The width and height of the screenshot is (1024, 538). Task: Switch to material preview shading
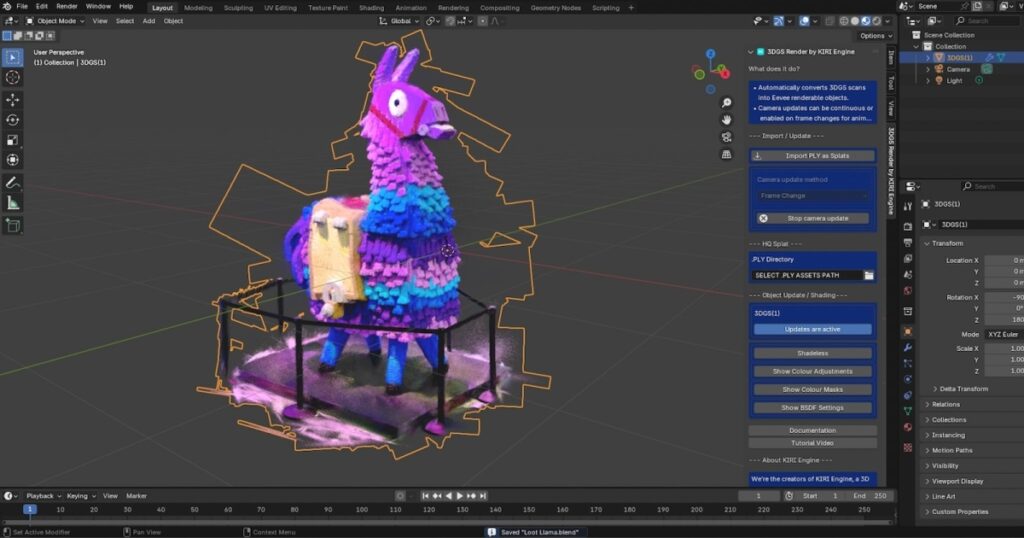(866, 21)
